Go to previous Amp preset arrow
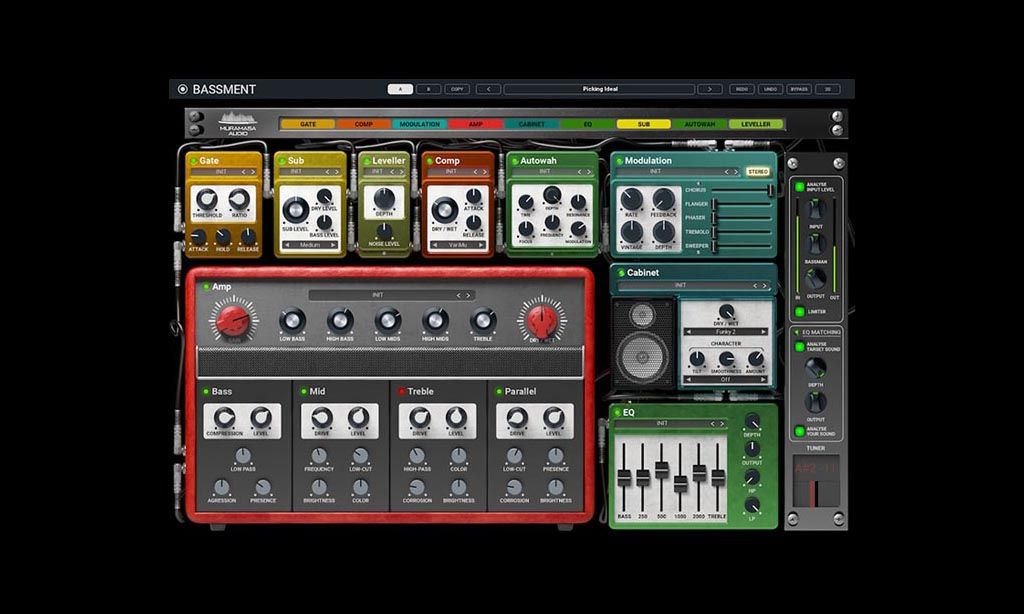Screen dimensions: 1024x614 coord(458,295)
